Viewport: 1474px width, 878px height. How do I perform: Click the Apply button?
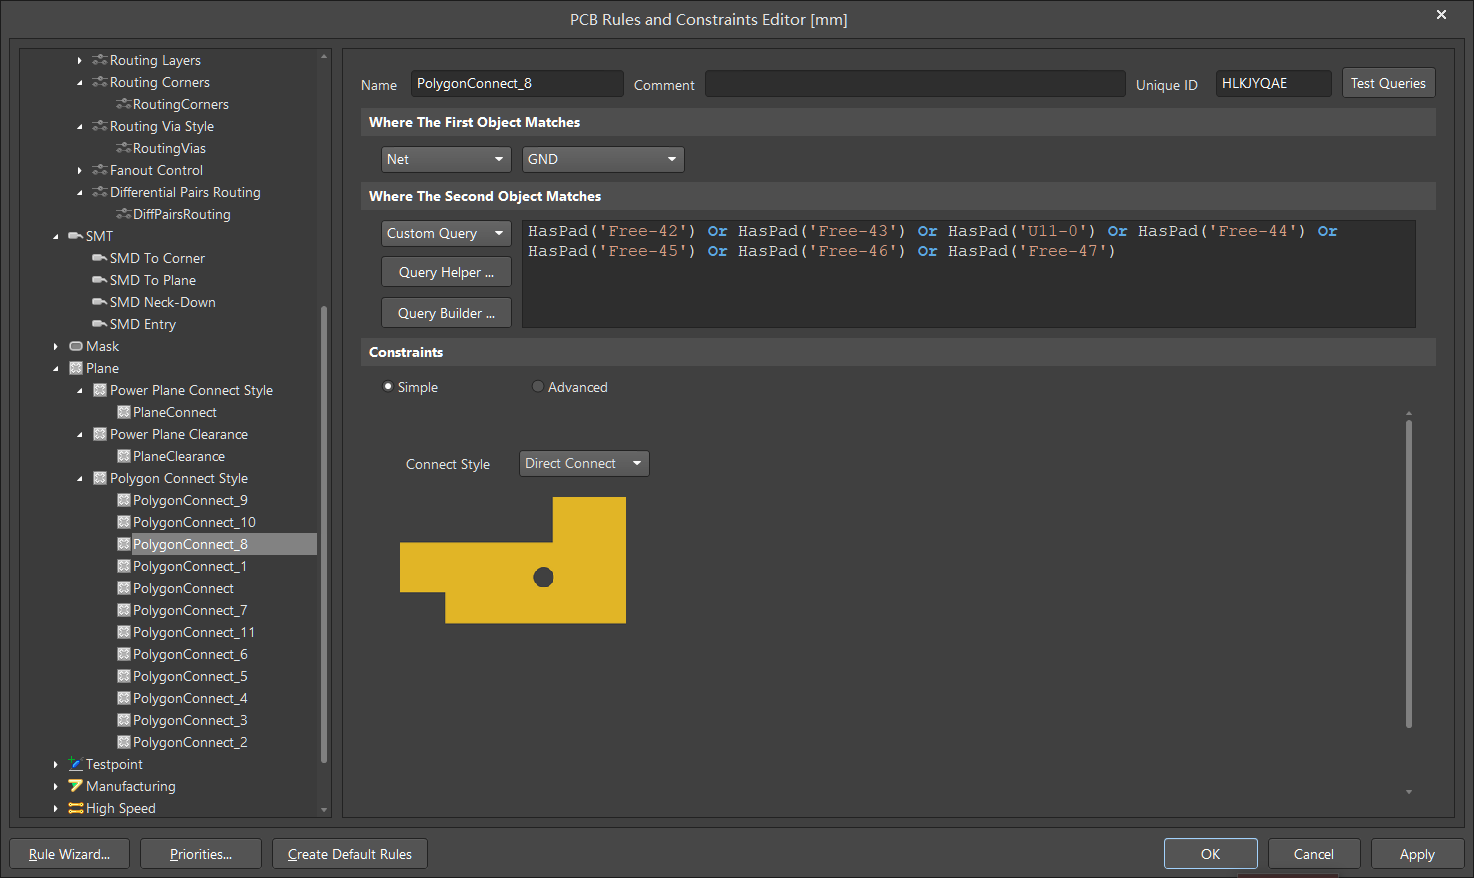click(x=1417, y=854)
